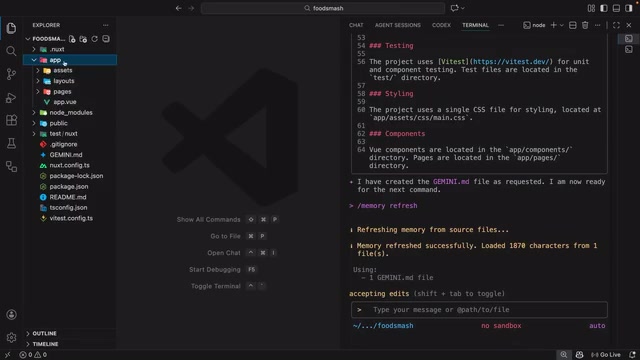640x360 pixels.
Task: Kill the terminal with trash icon
Action: (585, 25)
